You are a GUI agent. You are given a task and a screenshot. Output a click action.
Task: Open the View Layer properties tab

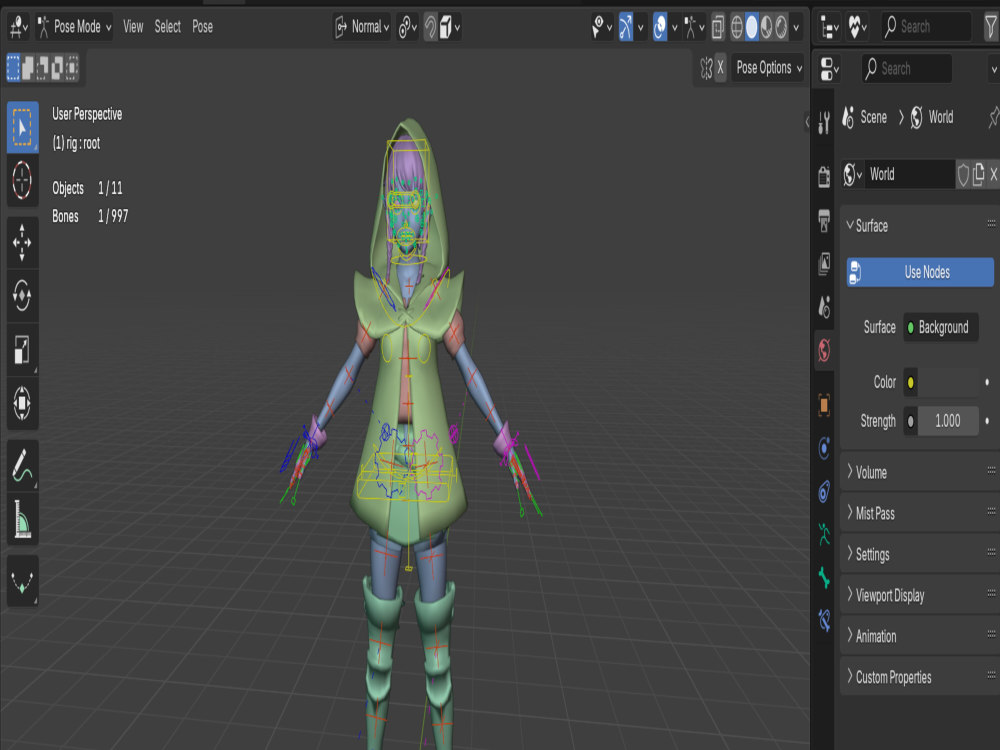coord(824,263)
